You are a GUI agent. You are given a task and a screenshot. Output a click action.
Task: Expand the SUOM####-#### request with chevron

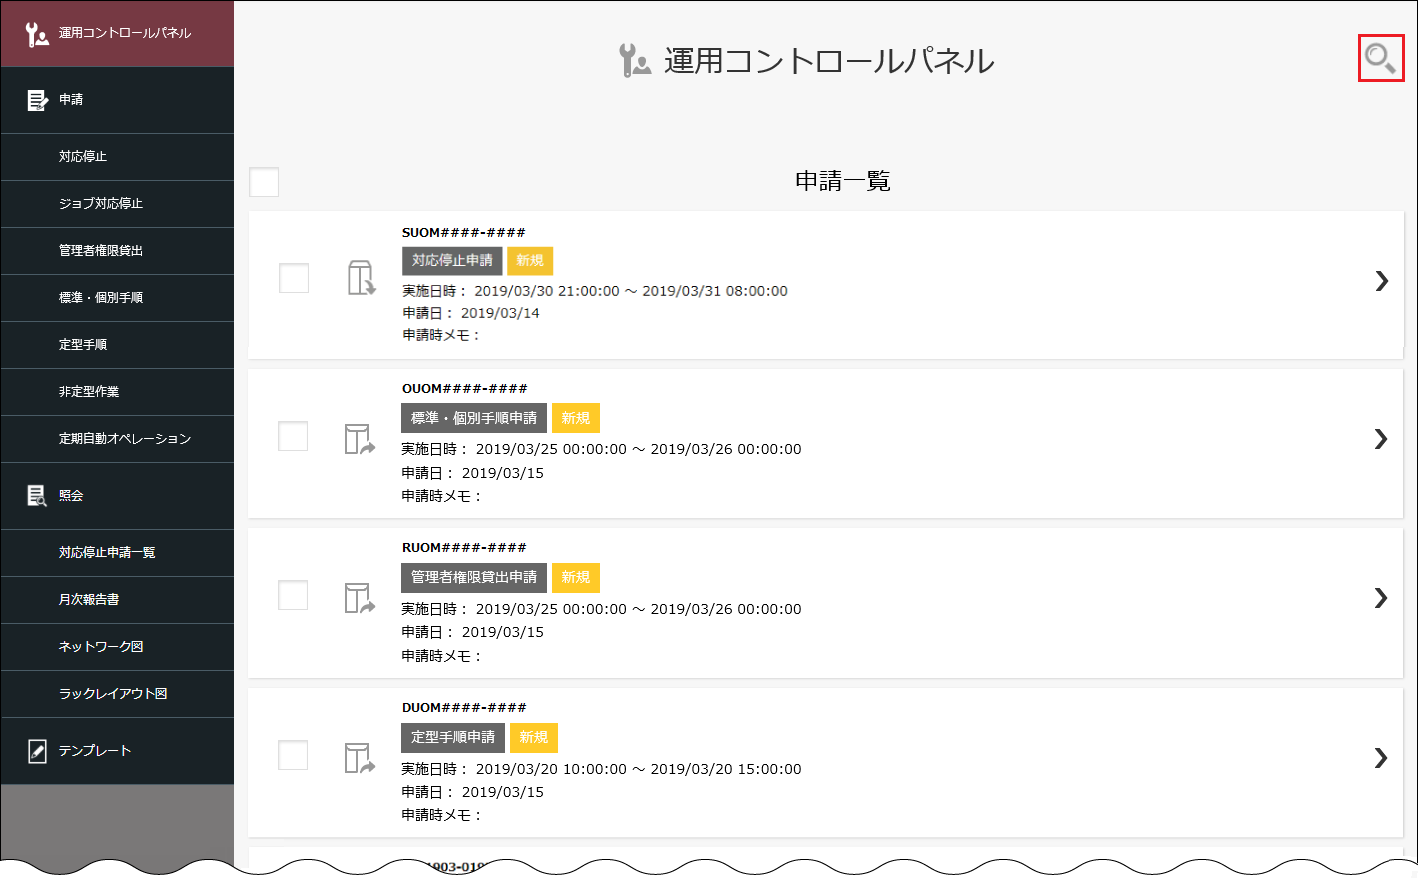point(1381,281)
